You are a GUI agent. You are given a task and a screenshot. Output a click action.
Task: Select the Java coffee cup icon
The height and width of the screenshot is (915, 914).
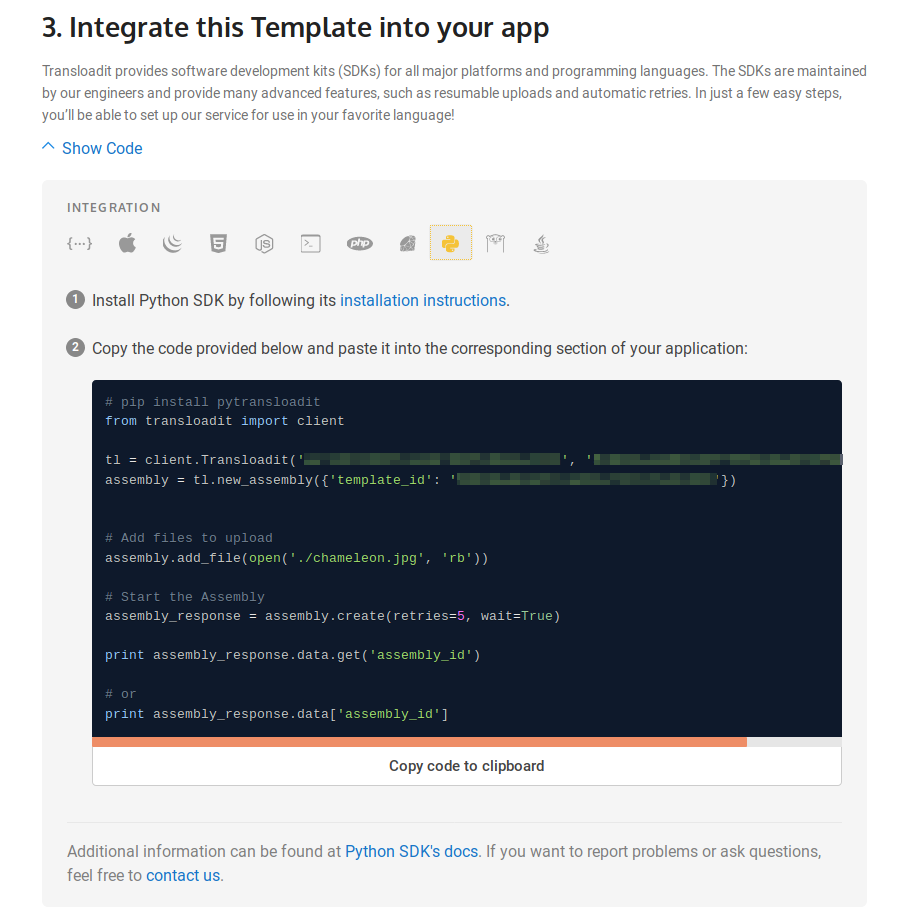[x=541, y=243]
